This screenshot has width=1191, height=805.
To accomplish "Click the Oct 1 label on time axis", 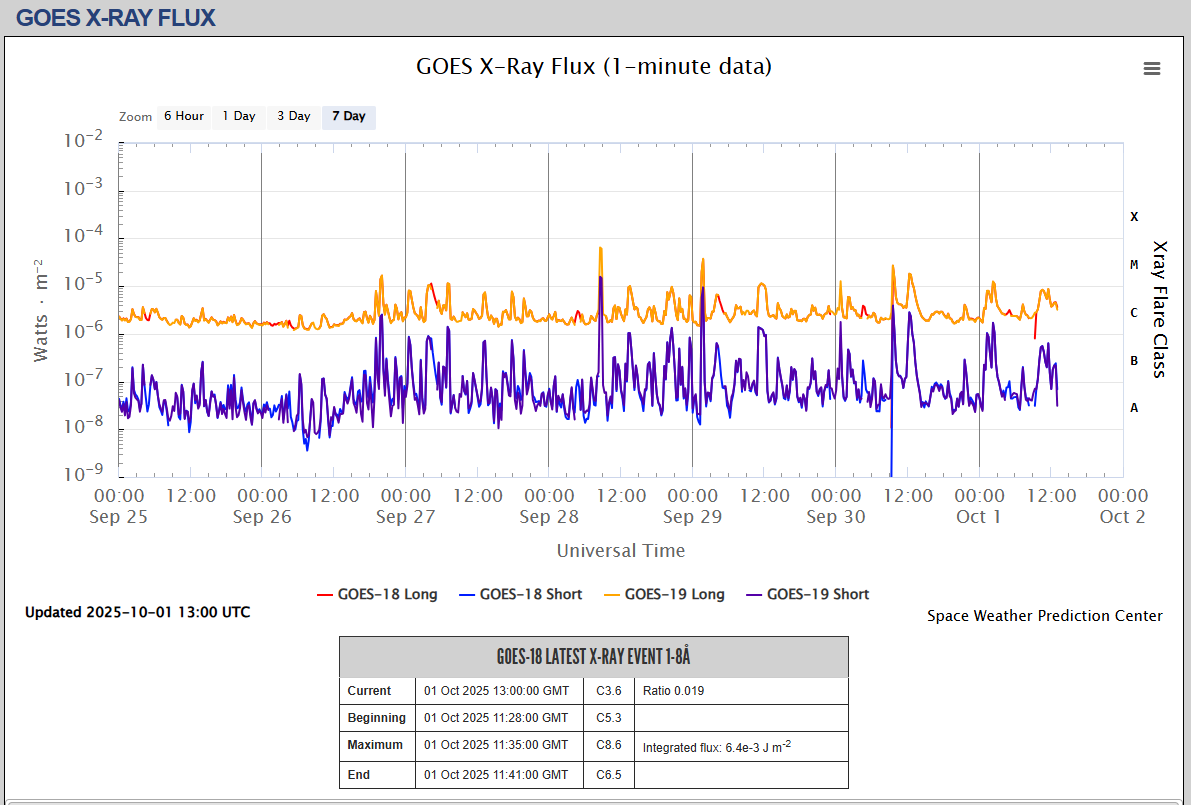I will 978,517.
